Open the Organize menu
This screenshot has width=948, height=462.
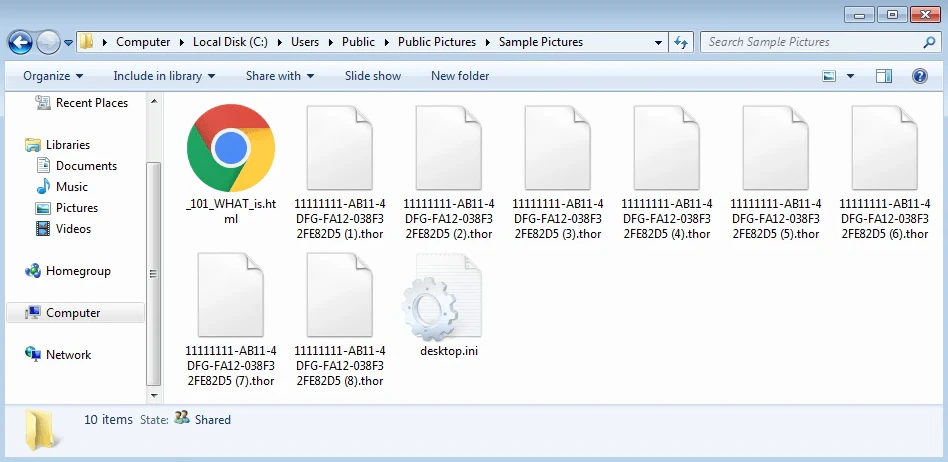[x=53, y=76]
